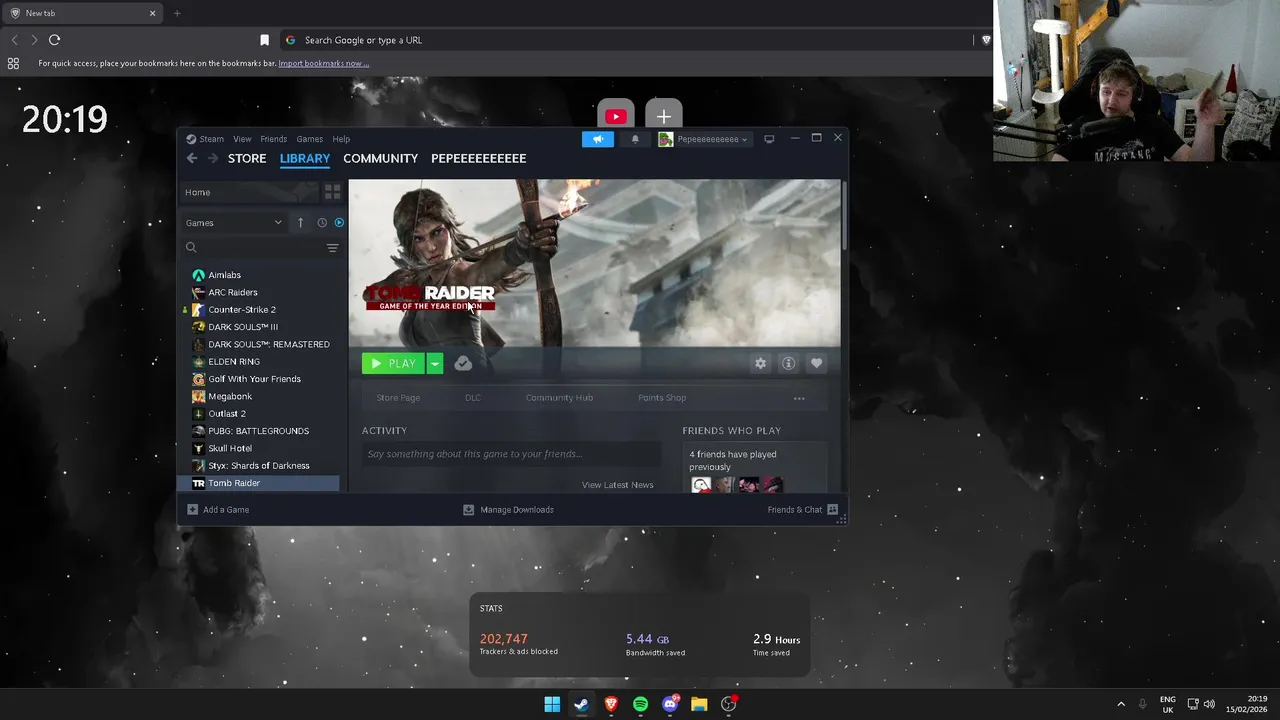Enter Big Picture mode via monitor icon
Image resolution: width=1280 pixels, height=720 pixels.
(x=769, y=139)
